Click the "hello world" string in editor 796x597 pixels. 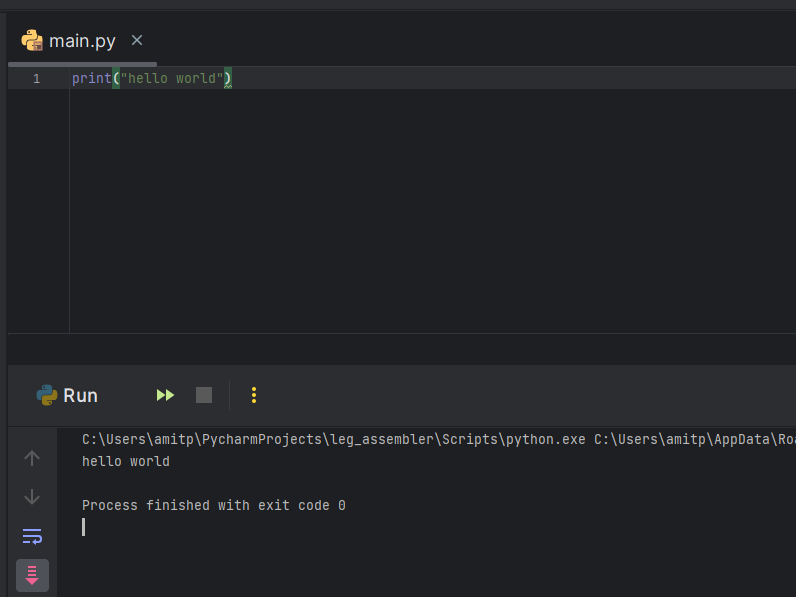(171, 78)
